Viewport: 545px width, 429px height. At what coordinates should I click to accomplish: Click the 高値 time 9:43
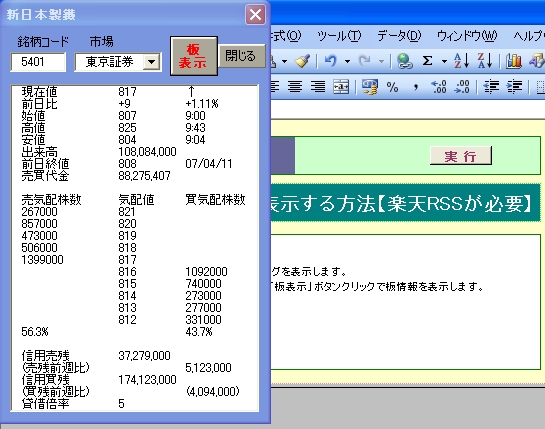(x=195, y=128)
